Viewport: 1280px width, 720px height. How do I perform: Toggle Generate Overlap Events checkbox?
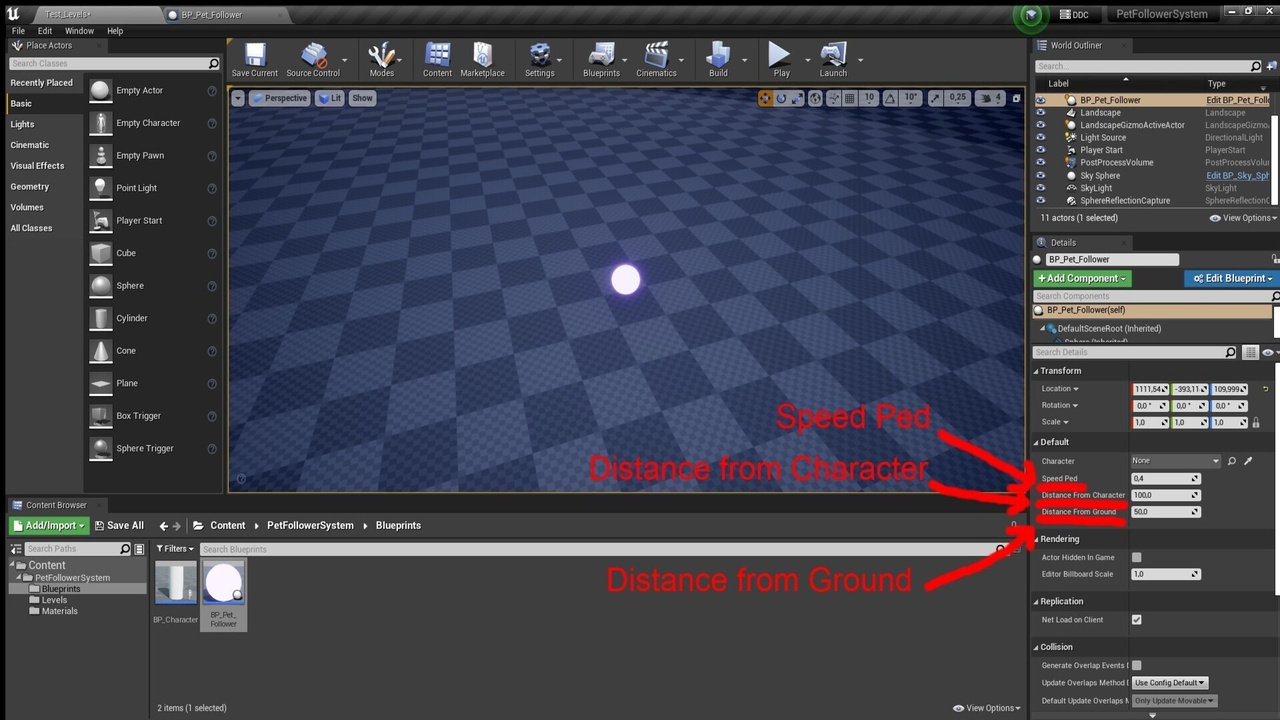pyautogui.click(x=1136, y=665)
